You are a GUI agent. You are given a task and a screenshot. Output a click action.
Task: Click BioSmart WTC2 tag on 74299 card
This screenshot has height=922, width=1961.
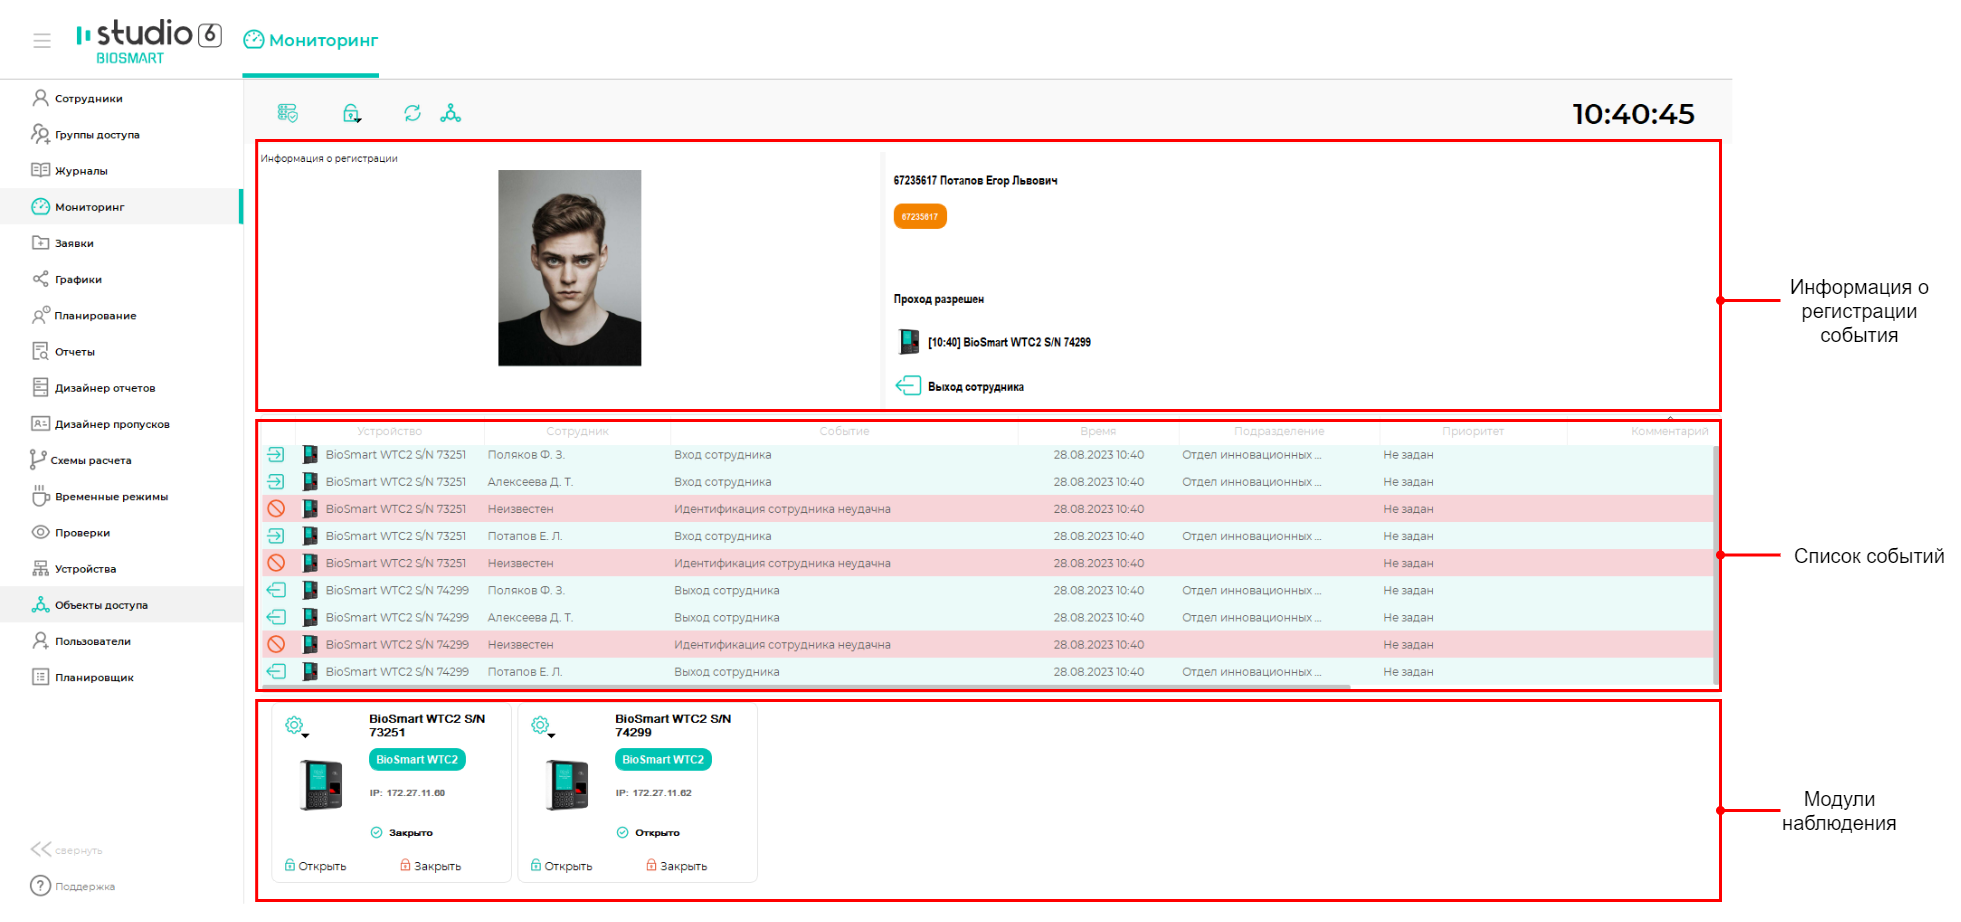click(x=663, y=759)
